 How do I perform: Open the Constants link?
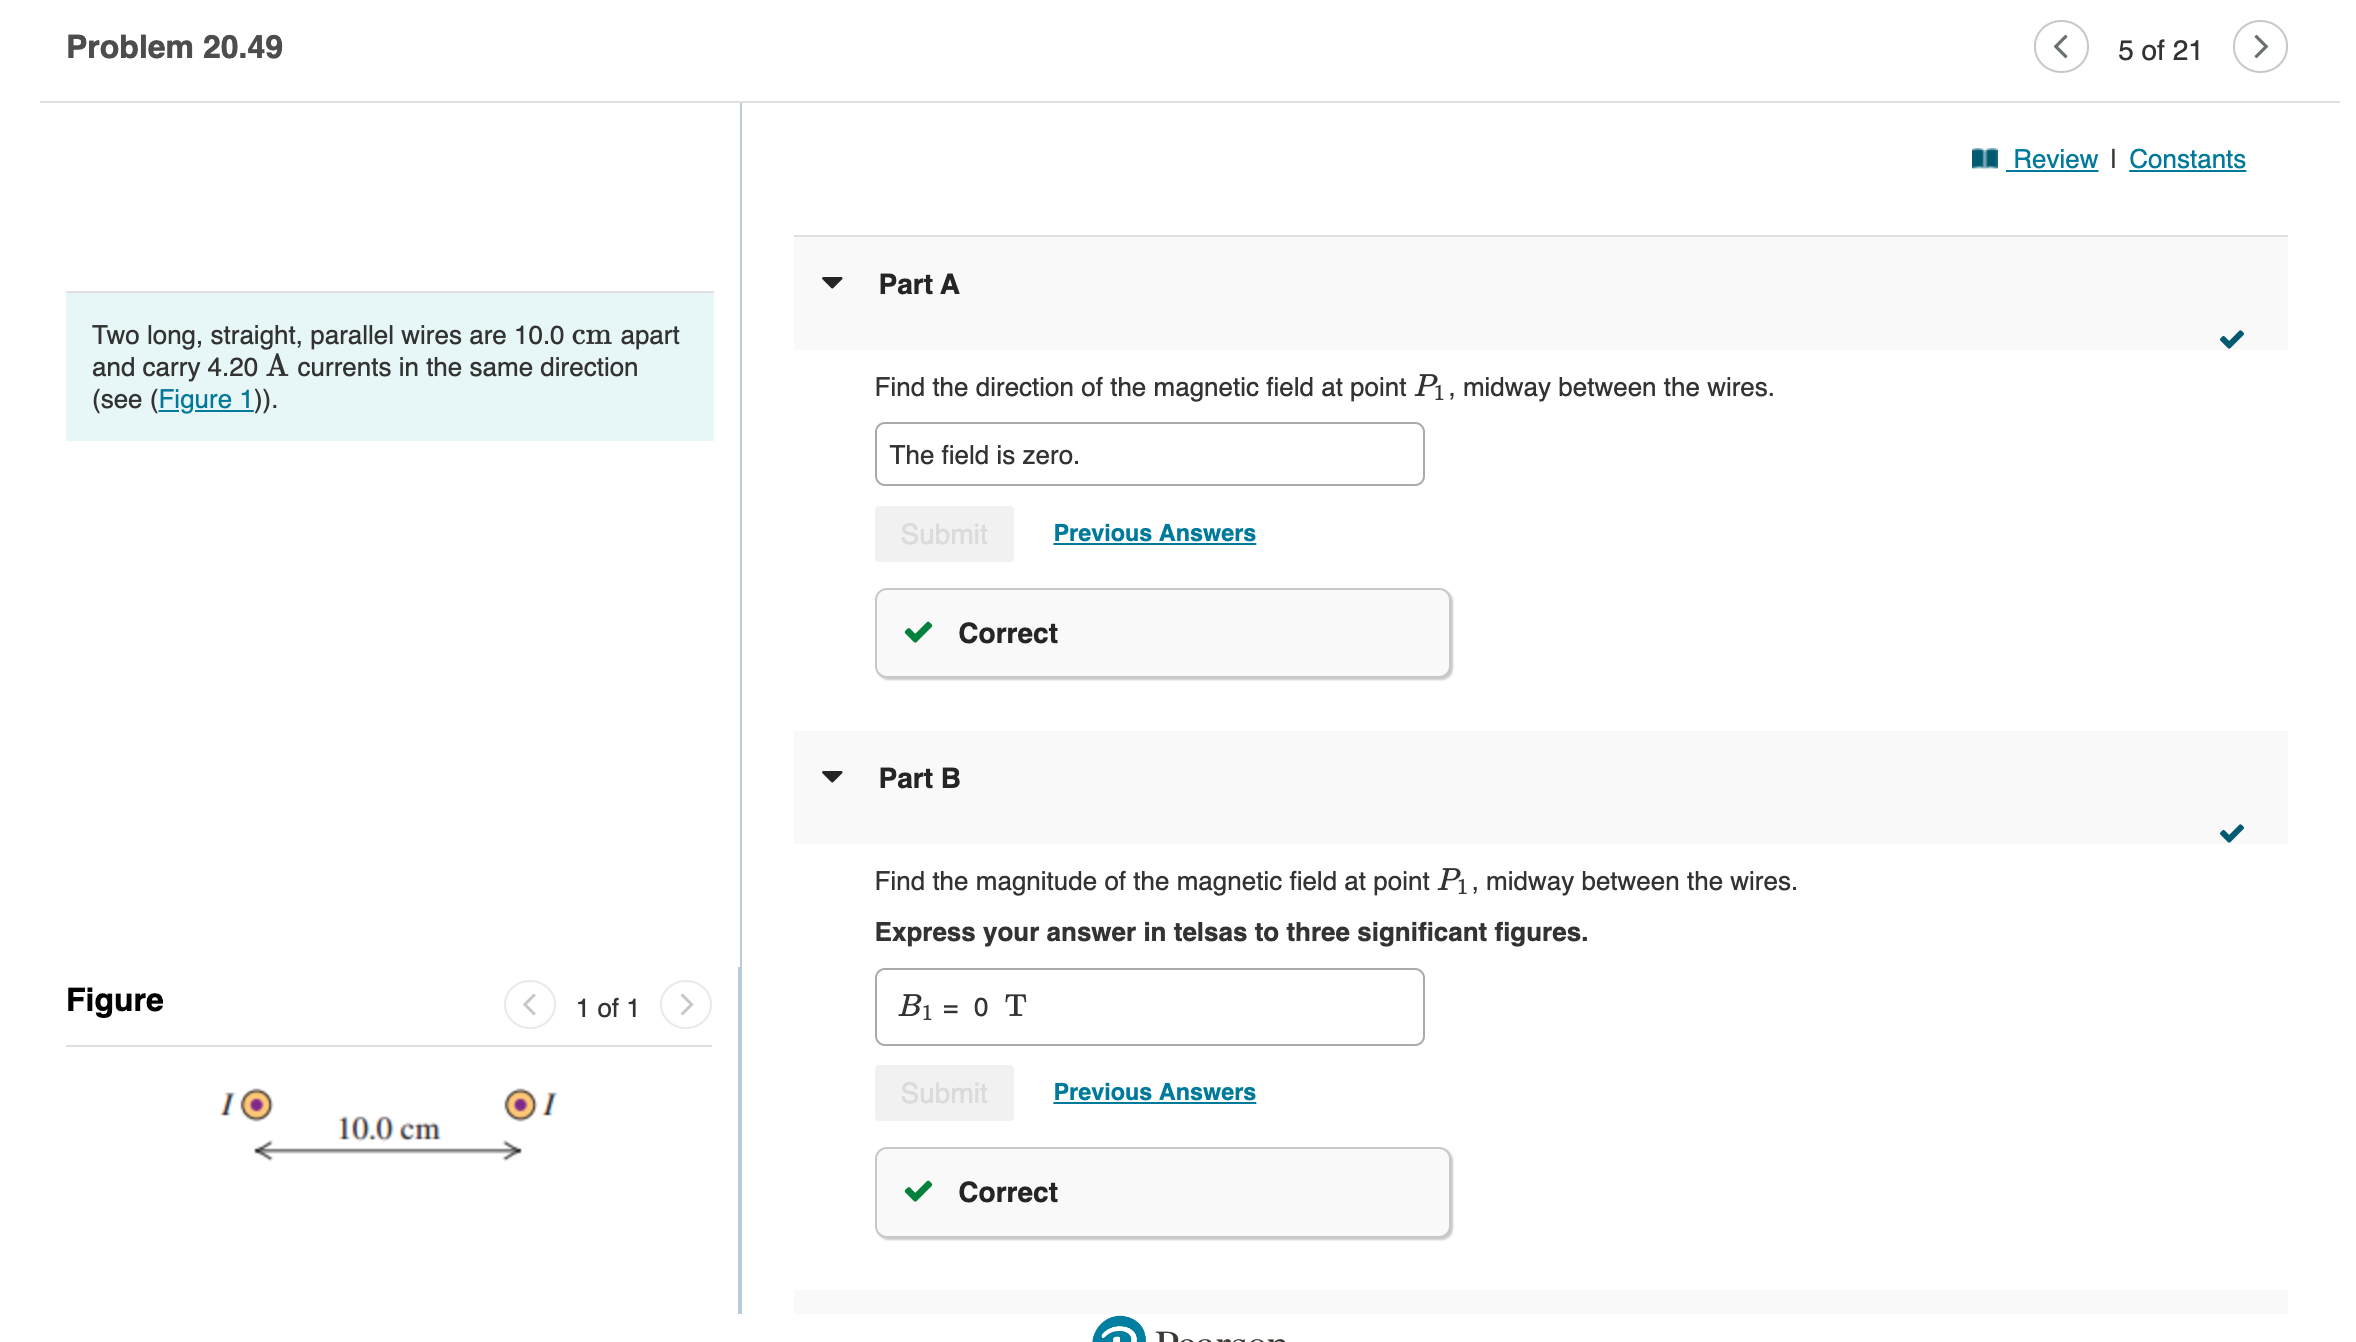tap(2186, 159)
